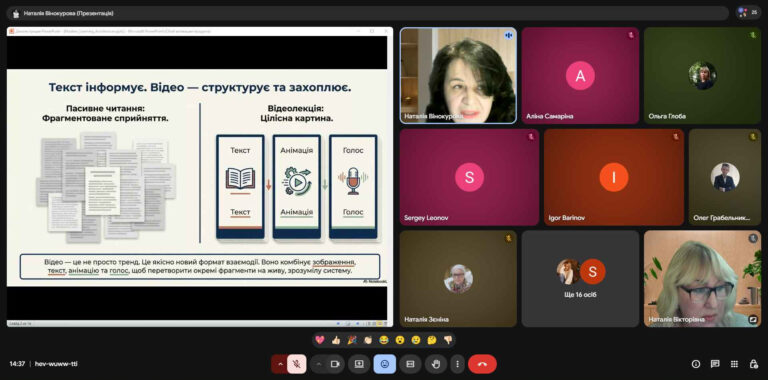
Task: Click presentation icon beside presenter name
Action: 16,13
